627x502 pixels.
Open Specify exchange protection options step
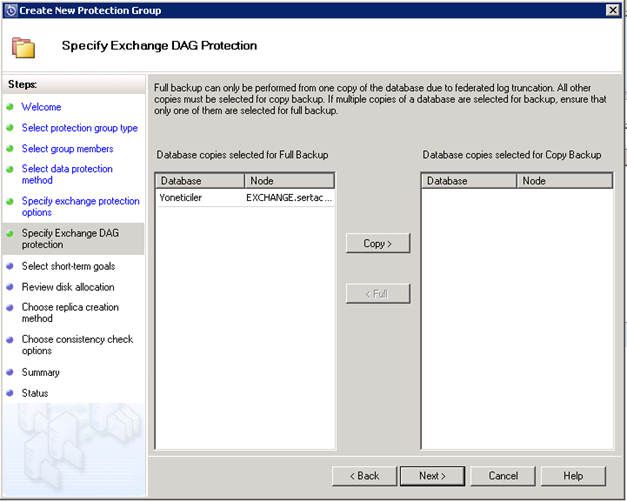coord(80,207)
